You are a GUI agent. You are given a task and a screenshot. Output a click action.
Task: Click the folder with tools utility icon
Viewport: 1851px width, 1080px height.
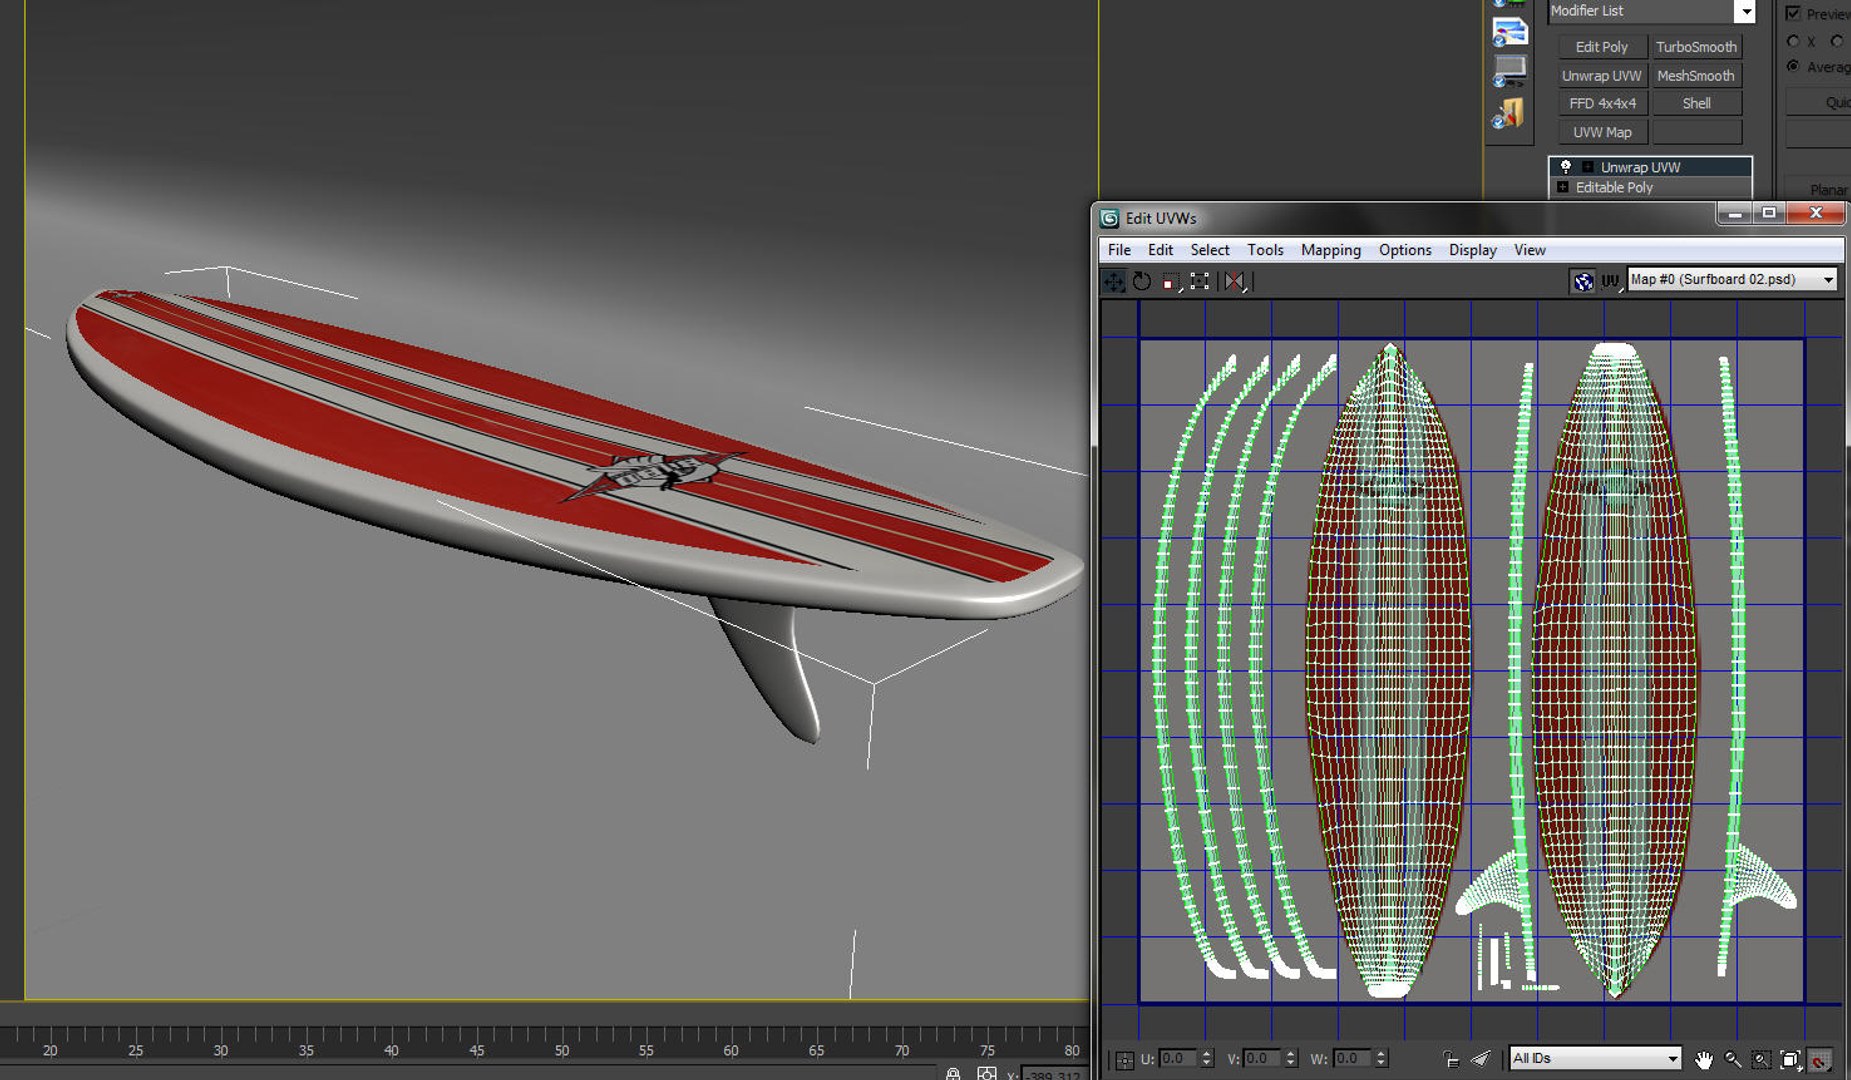click(x=1509, y=114)
